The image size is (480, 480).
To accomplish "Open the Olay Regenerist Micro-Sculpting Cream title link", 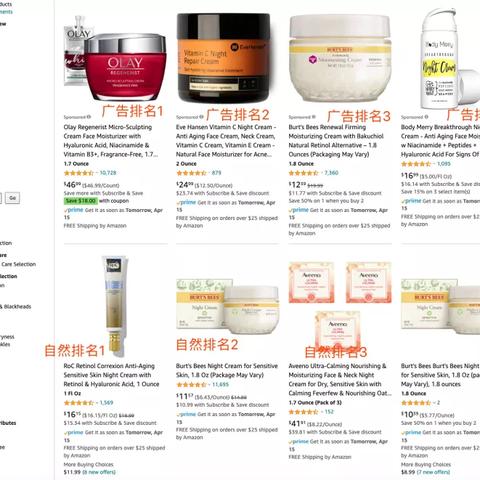I will click(111, 141).
